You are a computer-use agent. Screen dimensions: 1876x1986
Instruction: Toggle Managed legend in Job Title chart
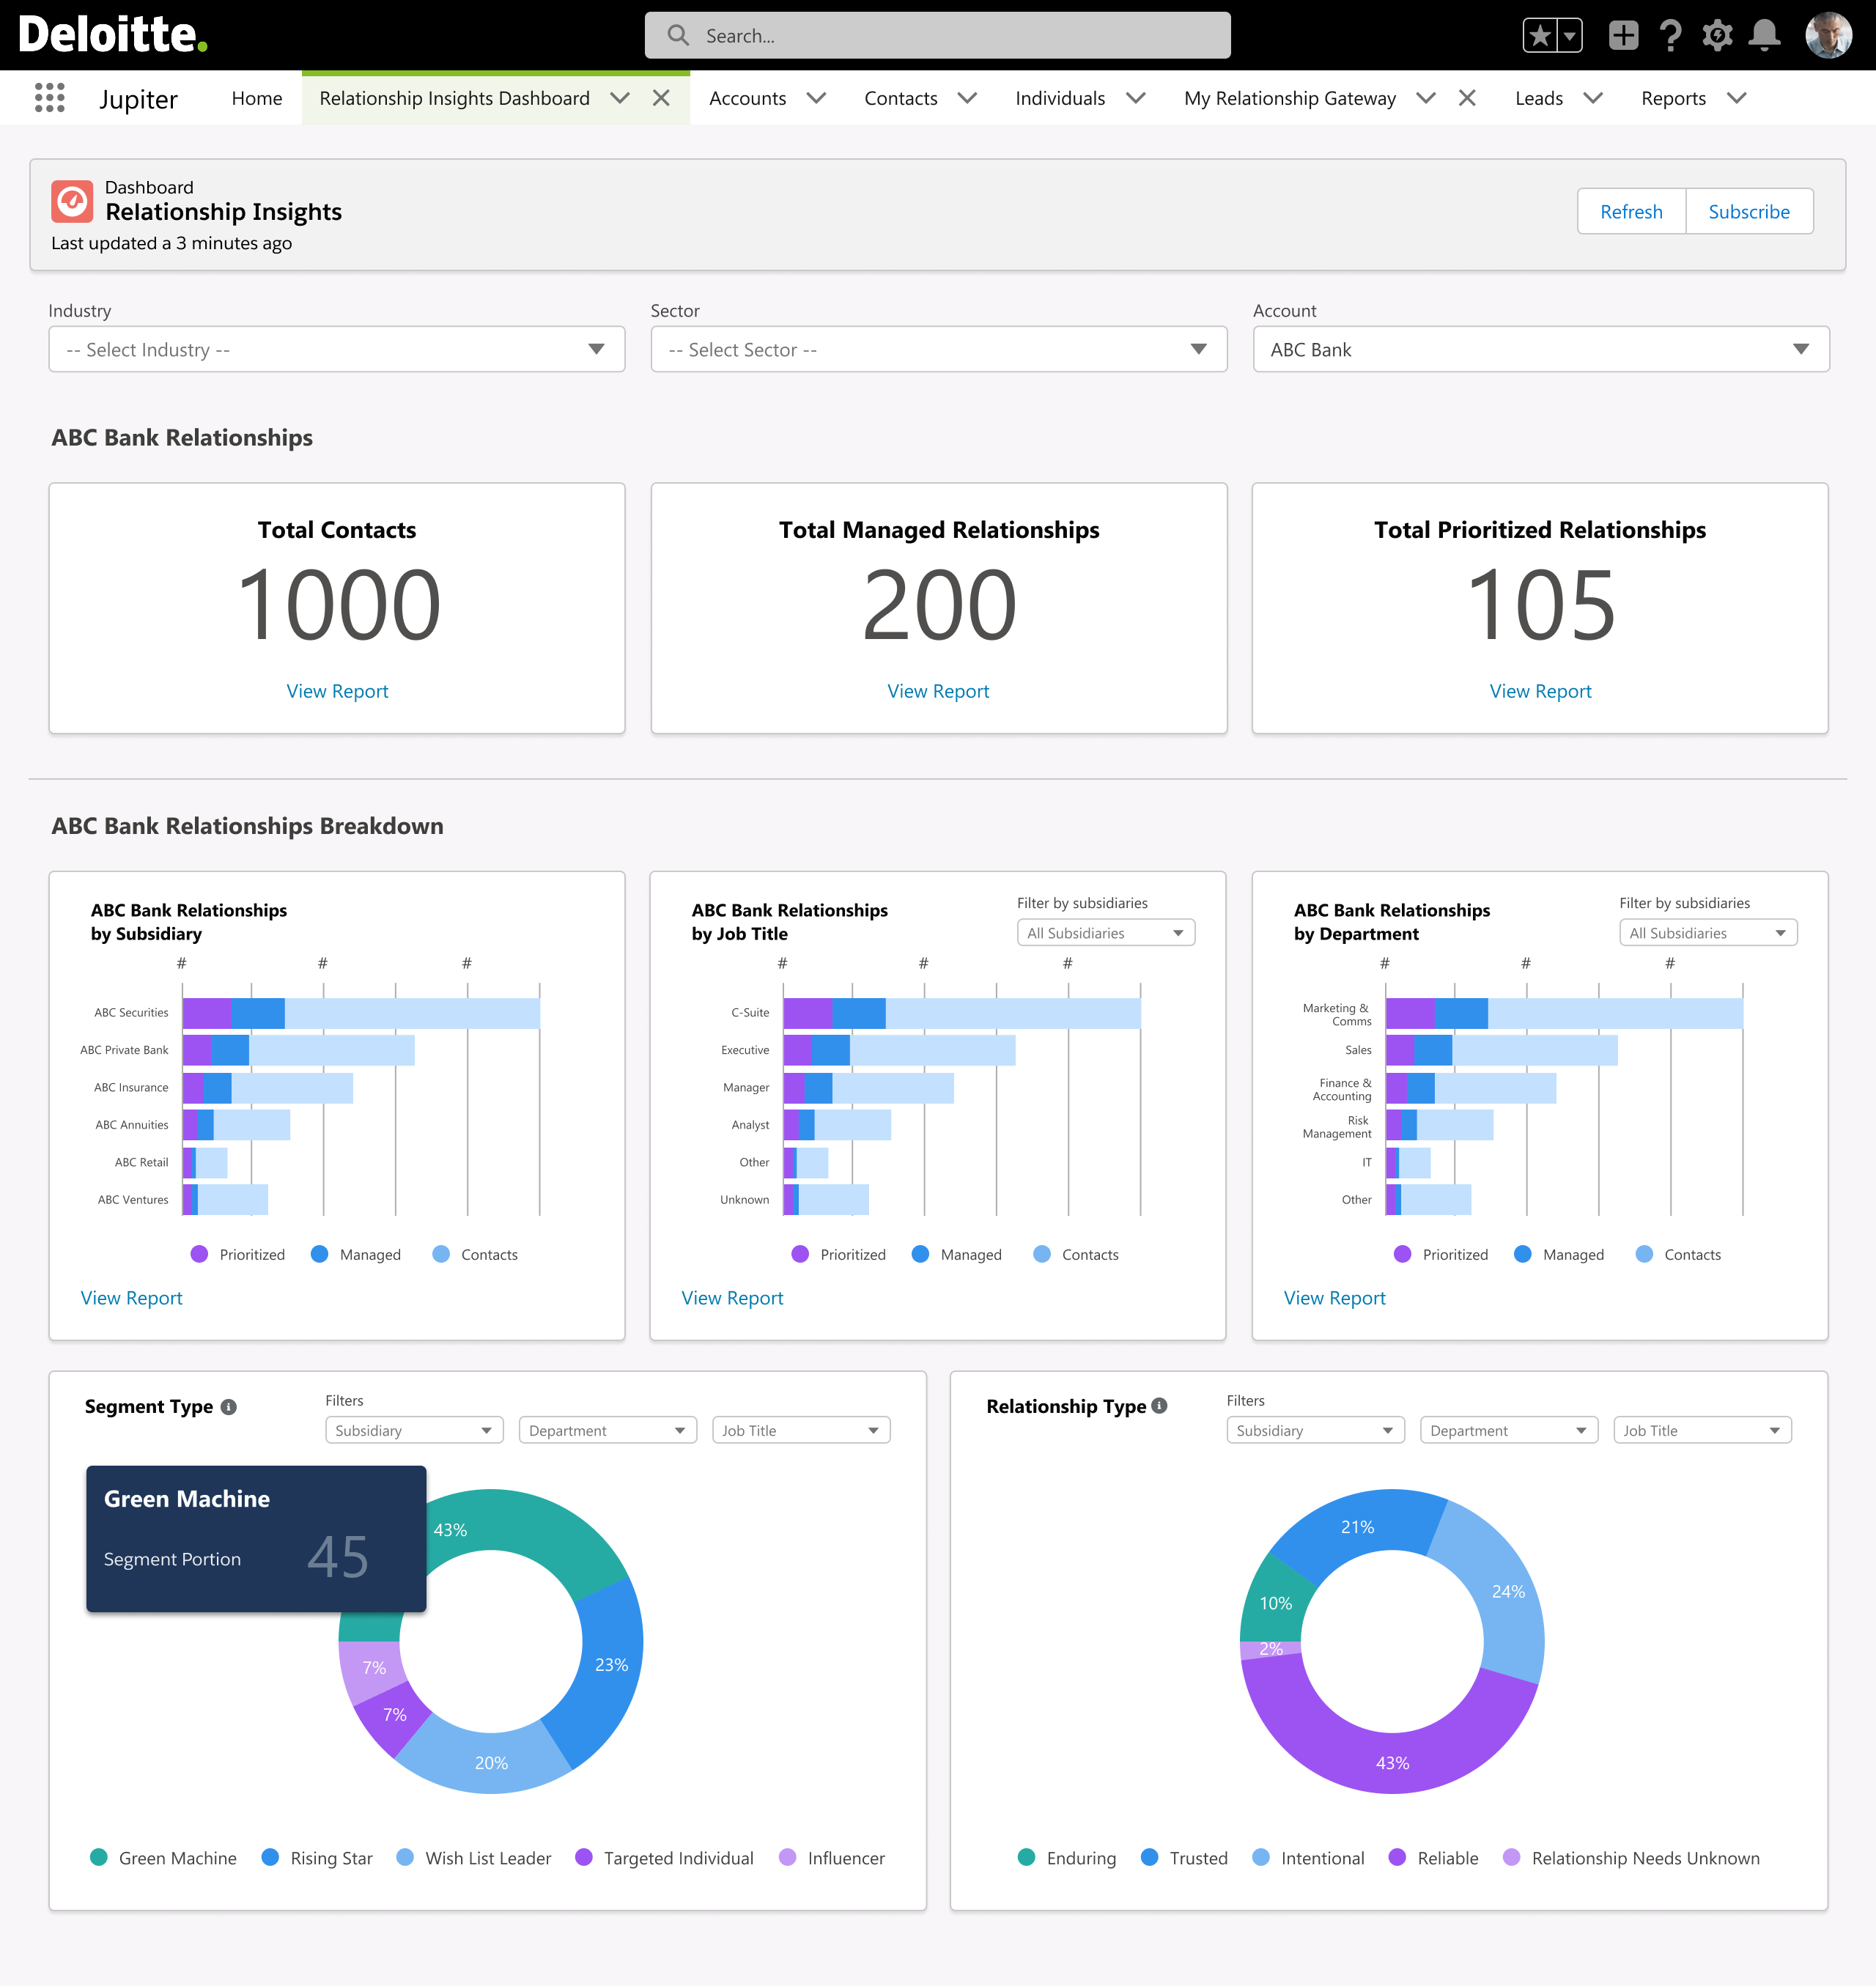pos(957,1254)
